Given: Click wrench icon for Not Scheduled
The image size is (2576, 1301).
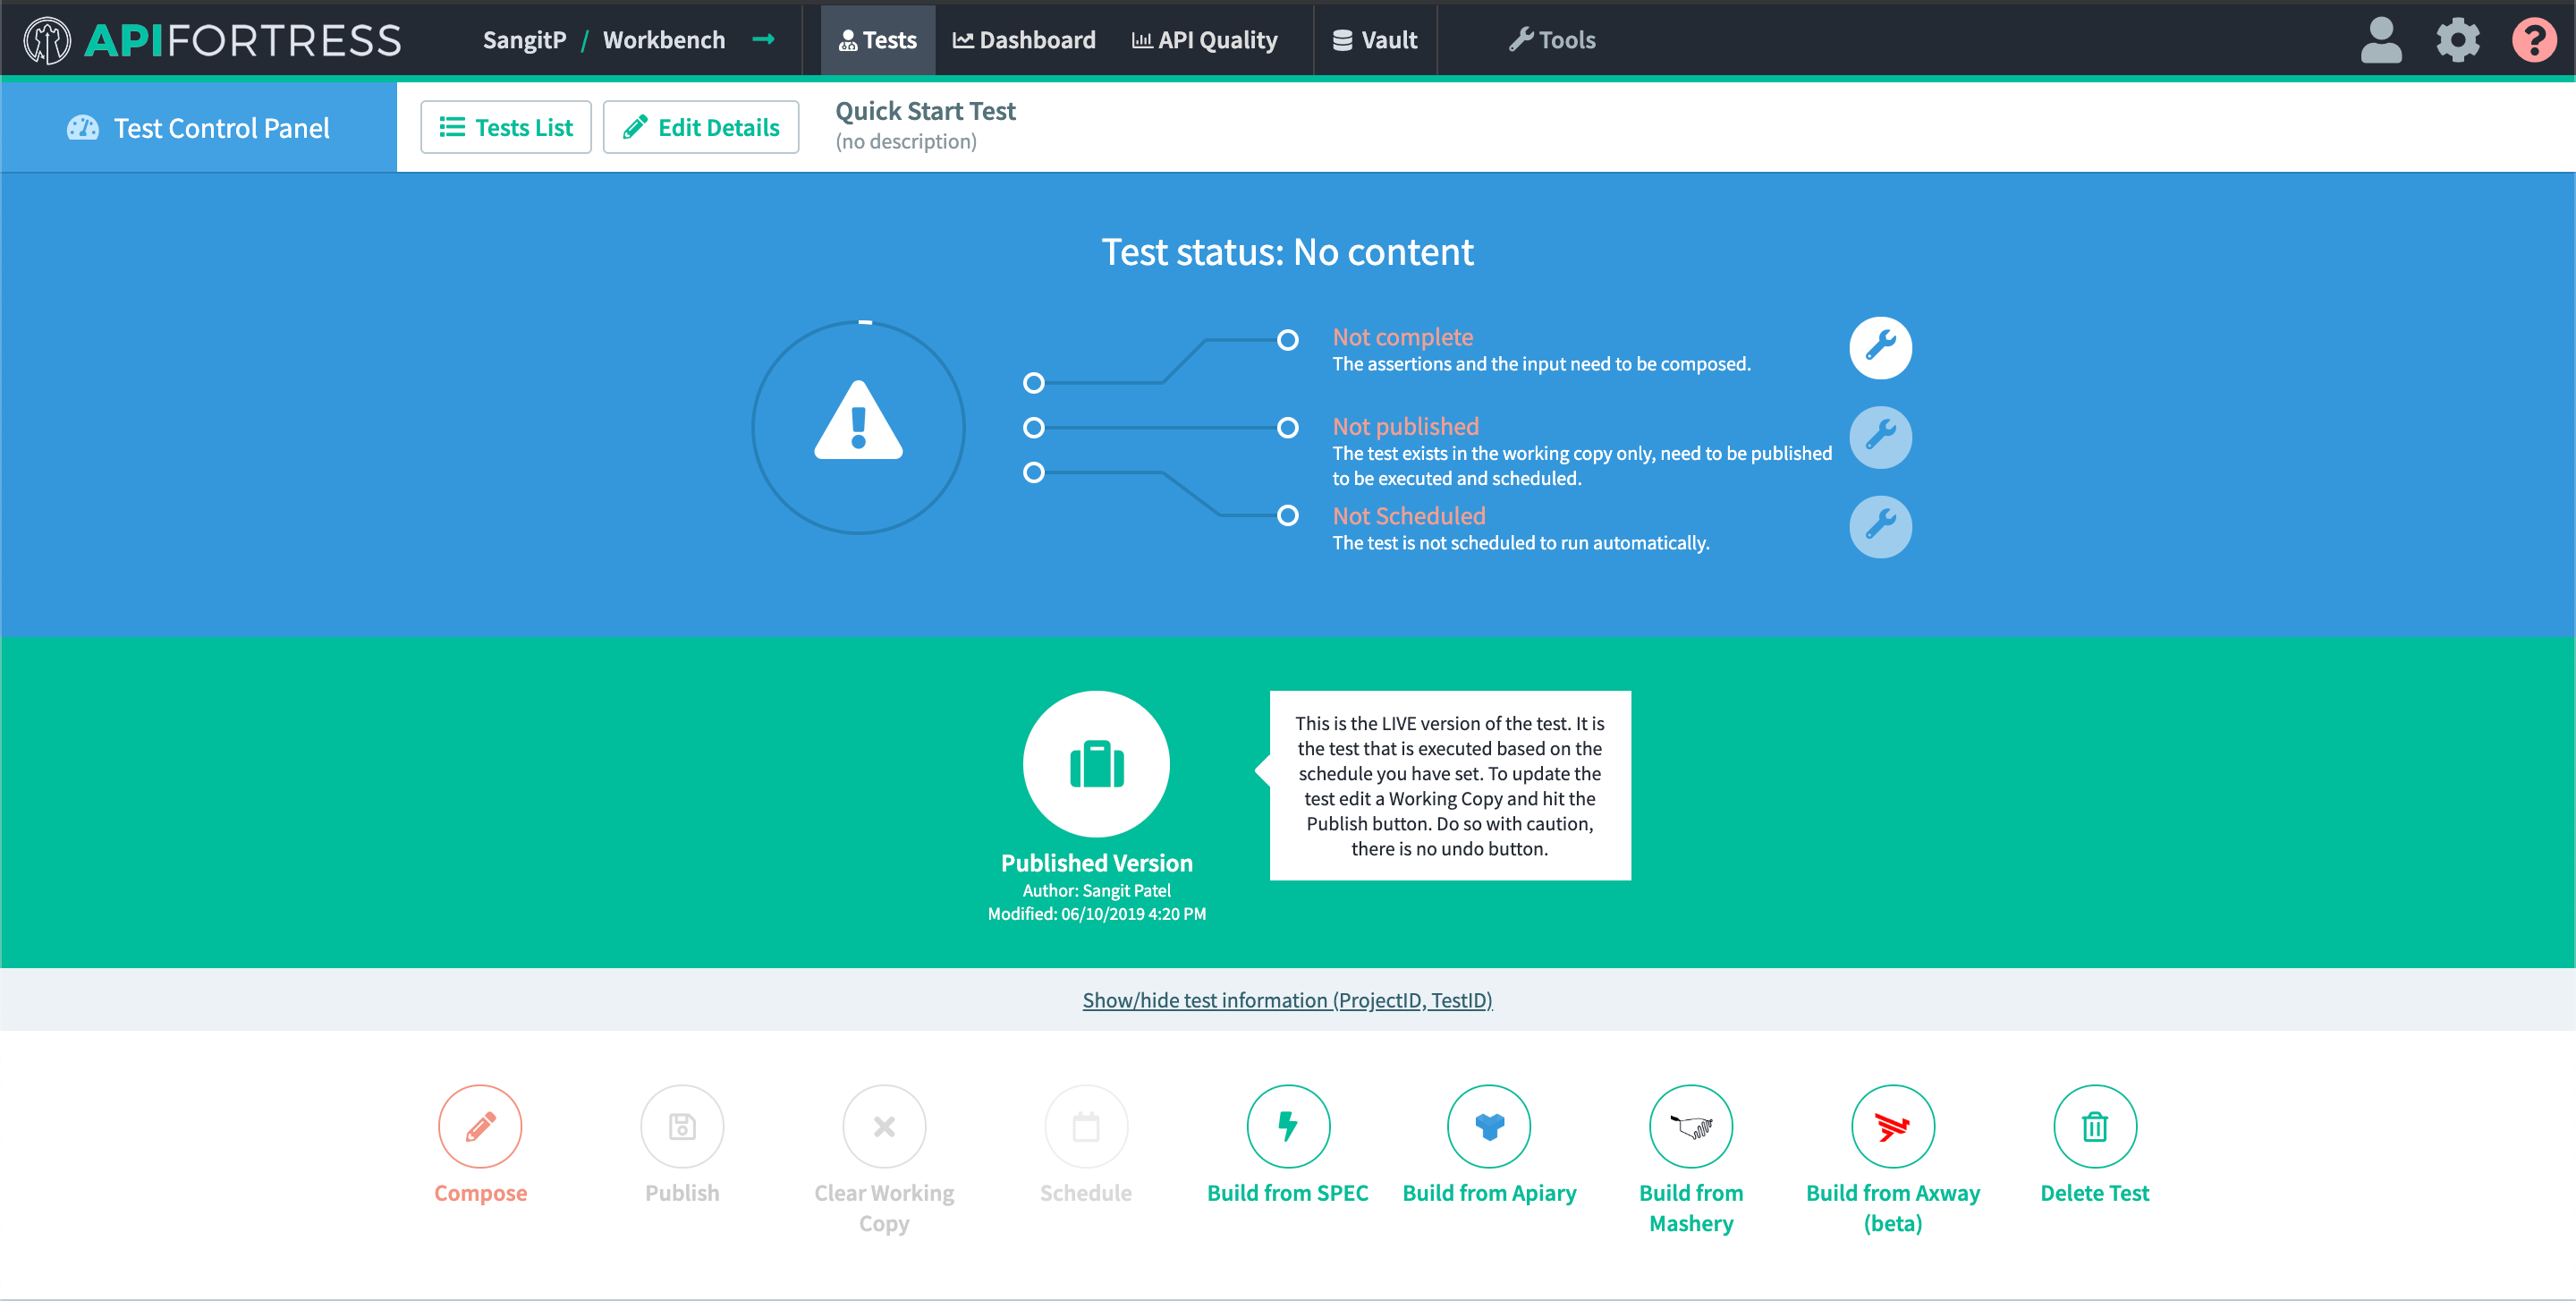Looking at the screenshot, I should 1880,526.
